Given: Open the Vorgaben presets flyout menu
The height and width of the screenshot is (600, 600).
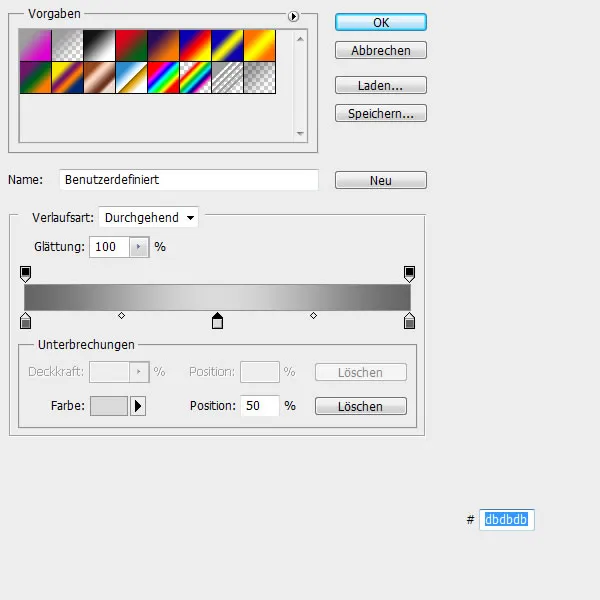Looking at the screenshot, I should click(293, 16).
